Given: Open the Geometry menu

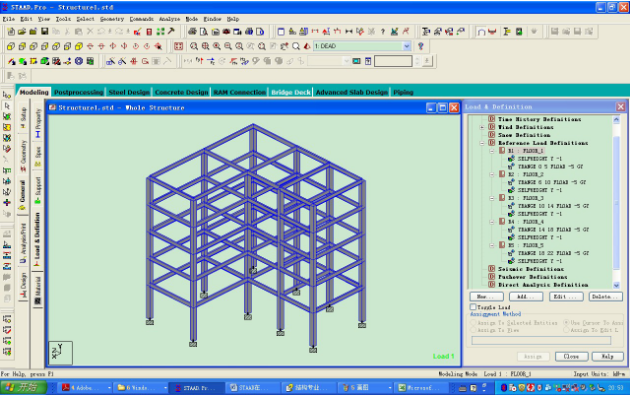Looking at the screenshot, I should click(x=112, y=19).
